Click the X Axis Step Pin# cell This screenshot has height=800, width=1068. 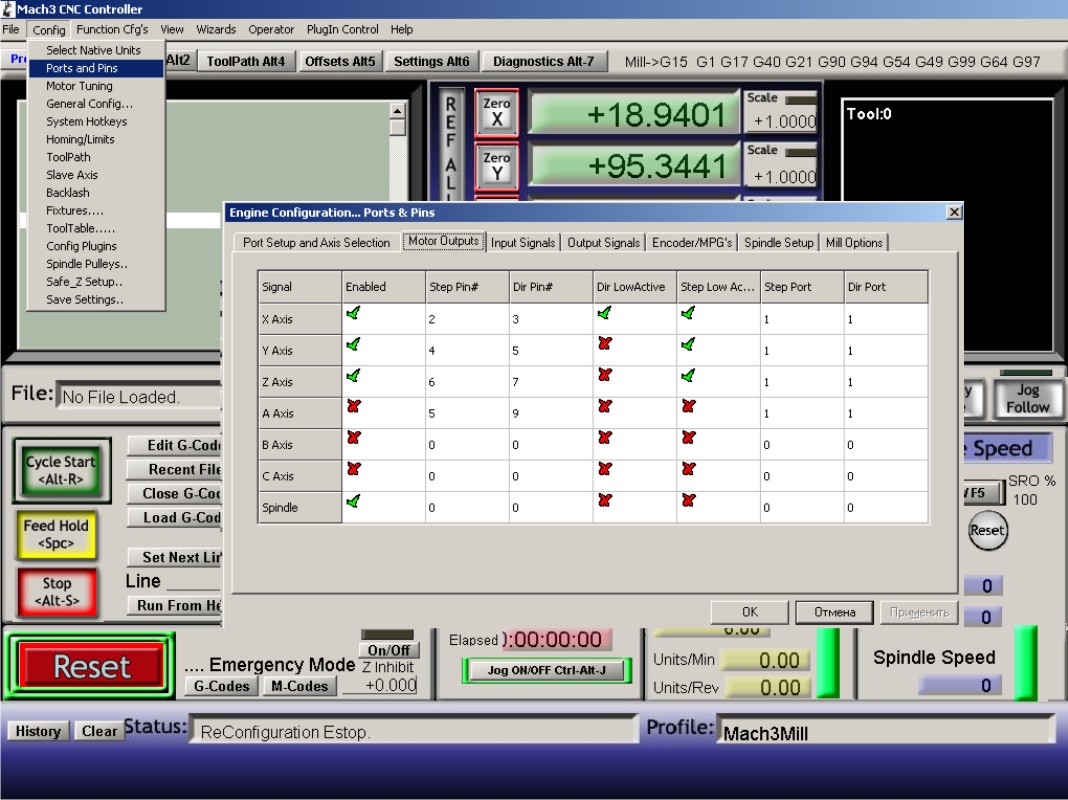coord(466,320)
